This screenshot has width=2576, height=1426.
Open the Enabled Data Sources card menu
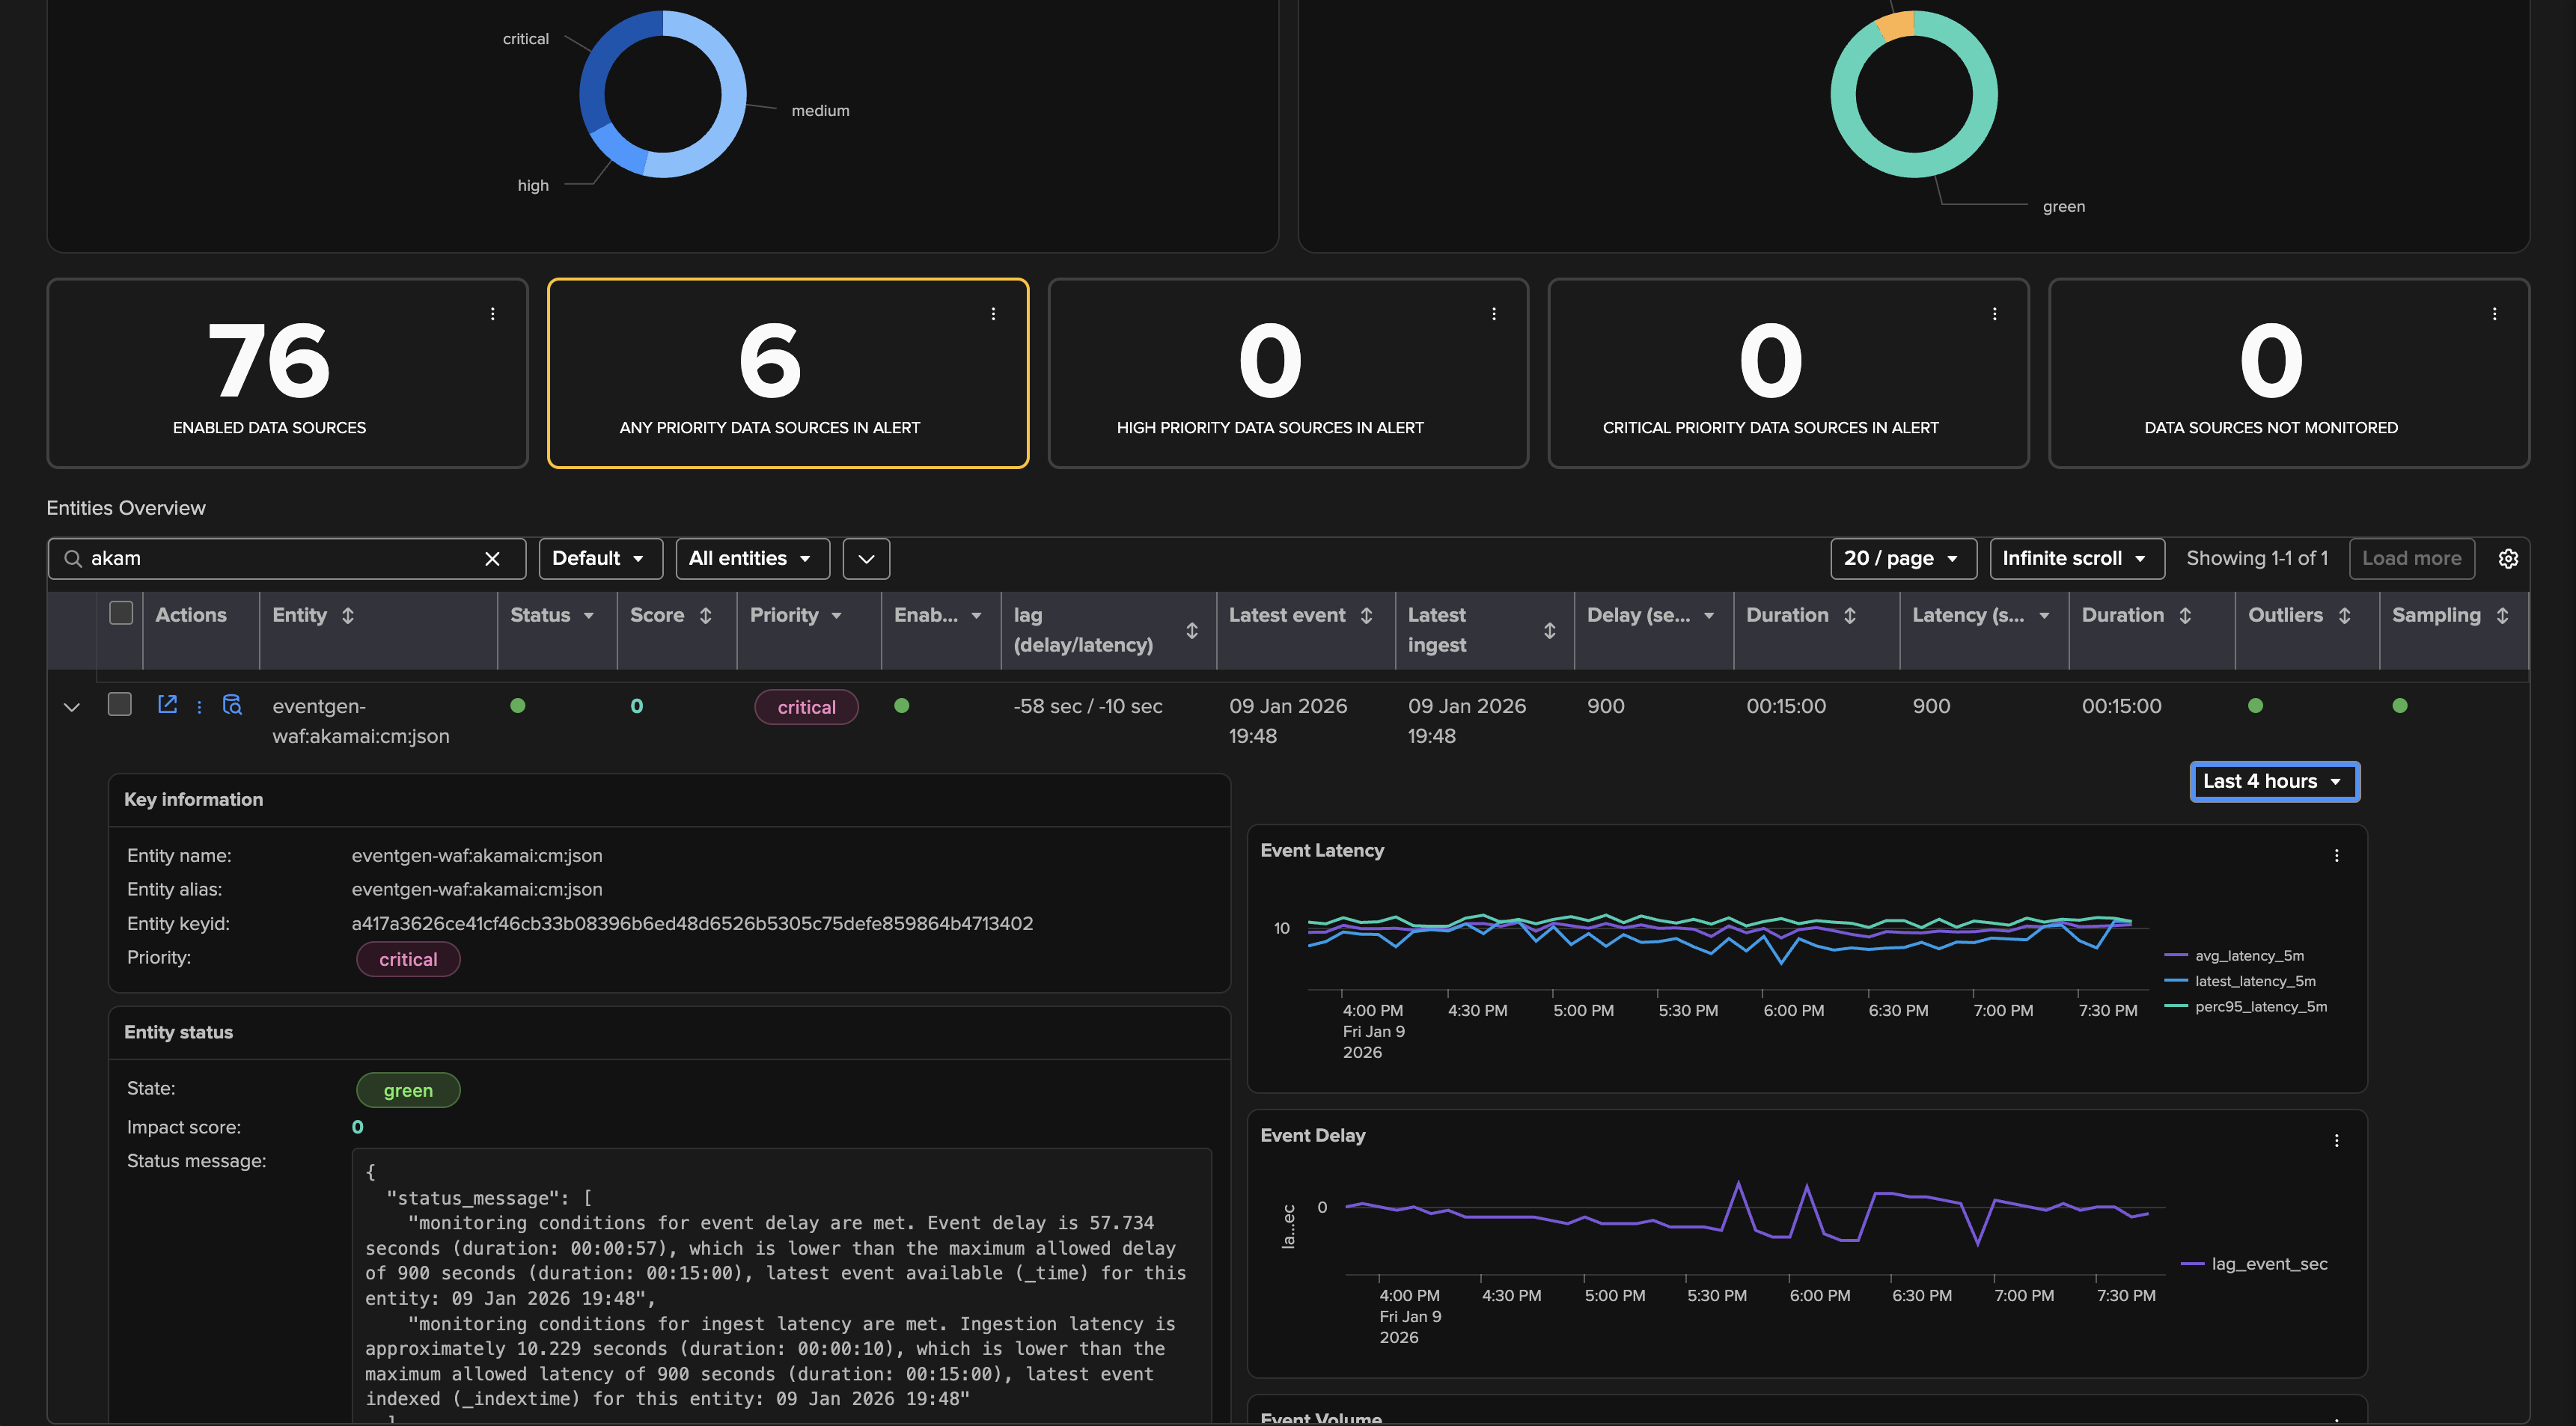492,314
